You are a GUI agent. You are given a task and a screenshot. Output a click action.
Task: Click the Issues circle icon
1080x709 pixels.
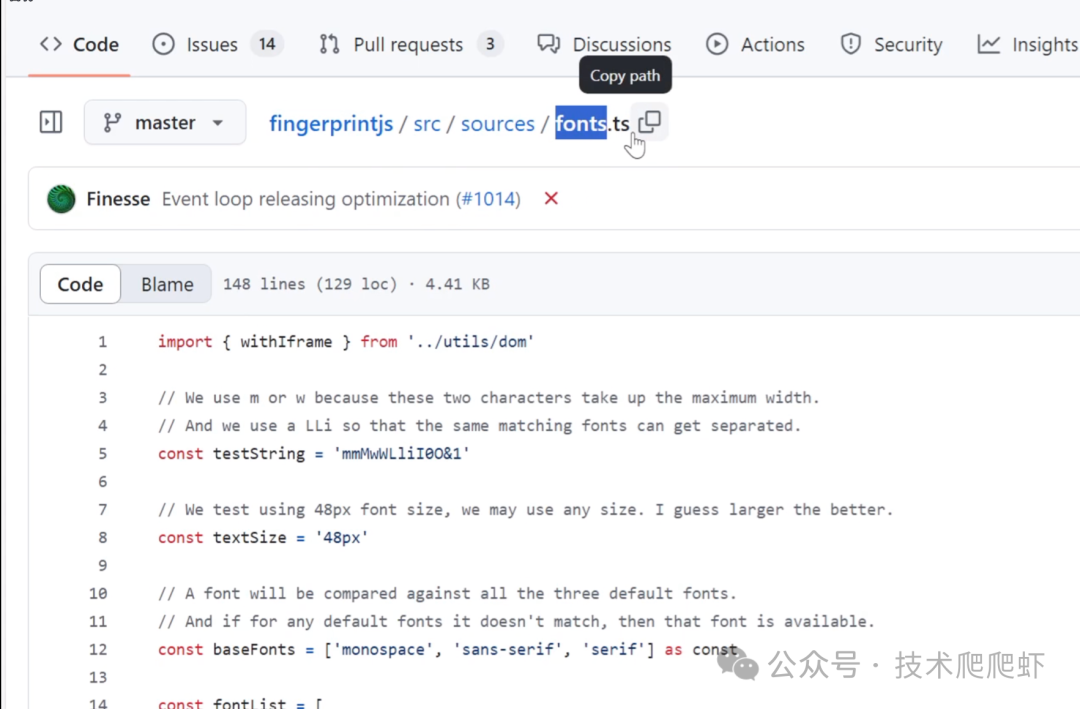(163, 44)
